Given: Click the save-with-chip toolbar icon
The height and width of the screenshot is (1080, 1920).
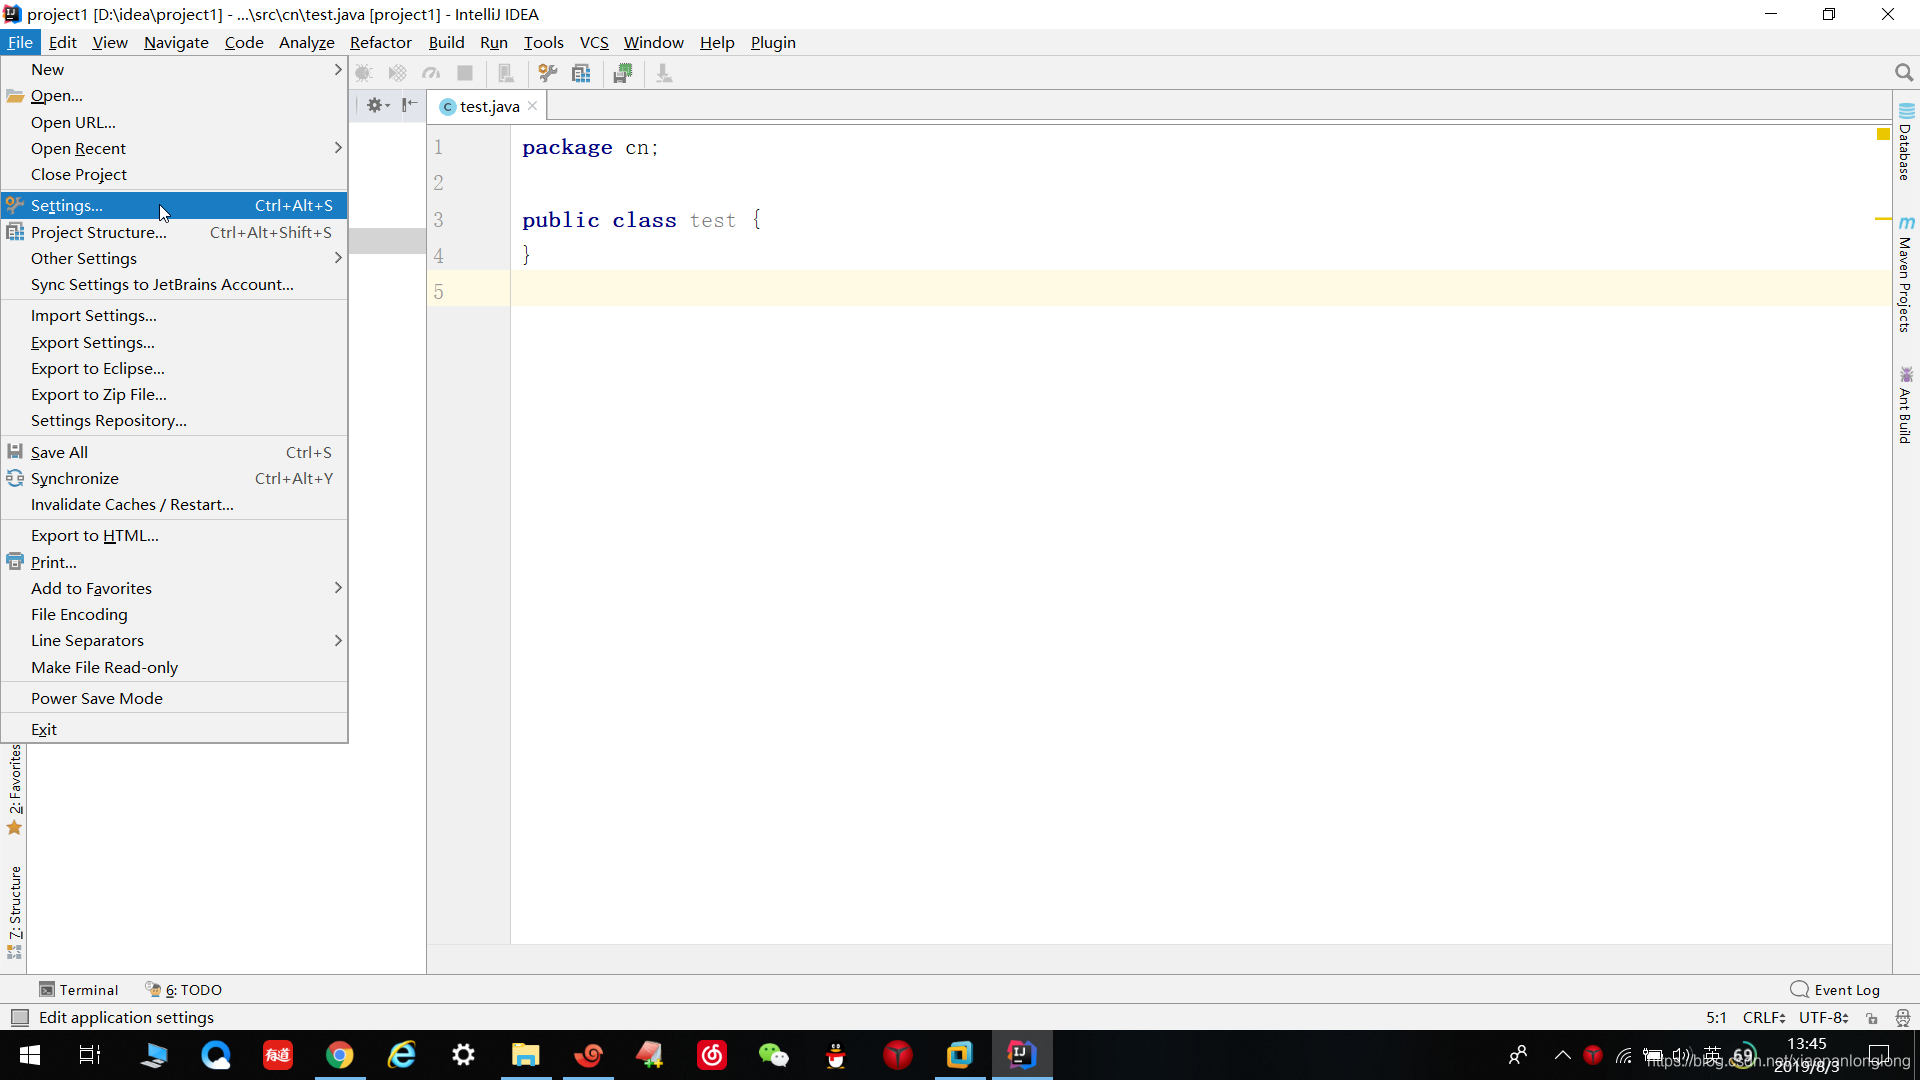Looking at the screenshot, I should 623,73.
